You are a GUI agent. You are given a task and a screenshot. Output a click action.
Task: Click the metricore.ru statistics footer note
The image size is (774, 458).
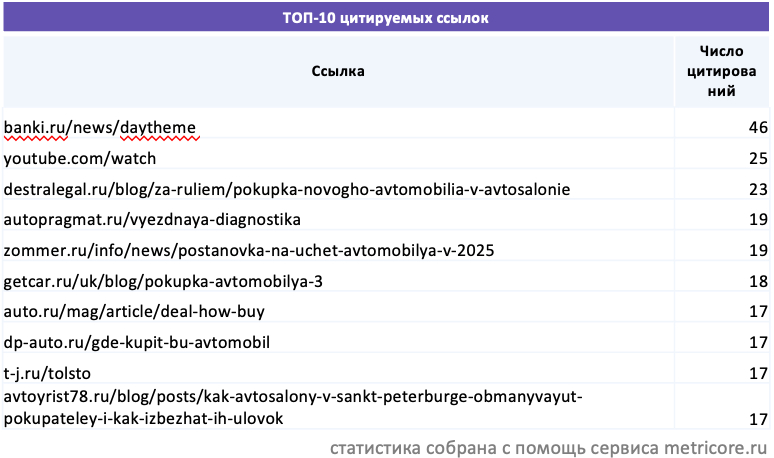point(548,448)
